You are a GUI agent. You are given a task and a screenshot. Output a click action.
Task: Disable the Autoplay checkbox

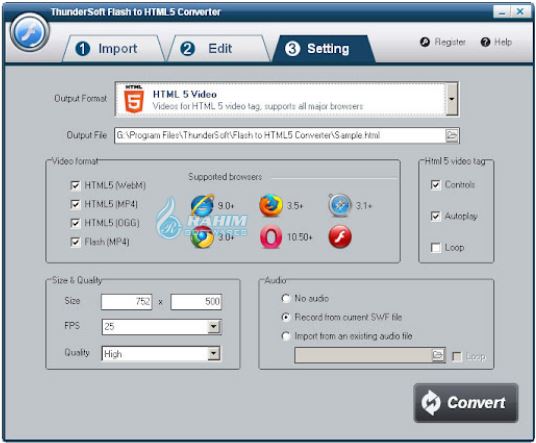(436, 216)
